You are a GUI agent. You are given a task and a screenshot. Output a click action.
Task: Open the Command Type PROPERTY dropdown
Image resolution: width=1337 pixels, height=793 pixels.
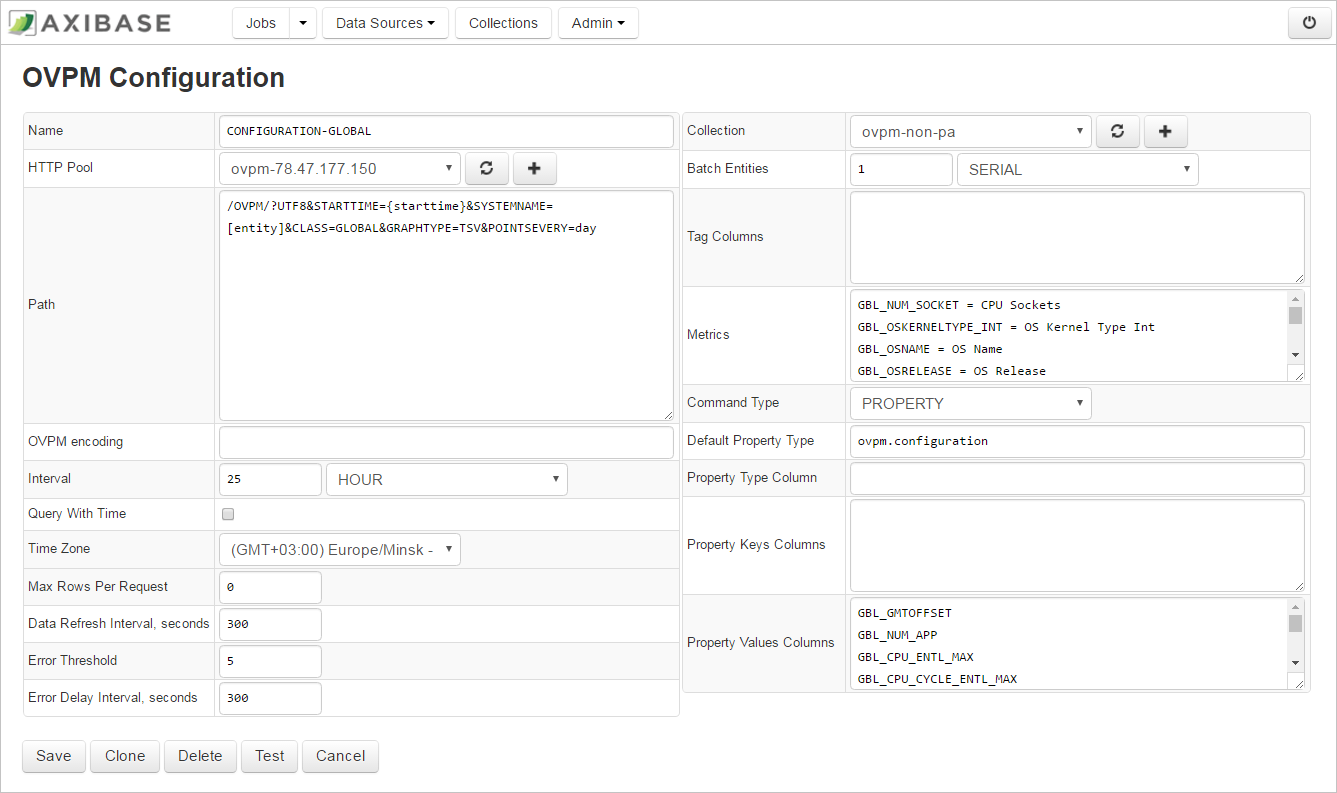971,404
